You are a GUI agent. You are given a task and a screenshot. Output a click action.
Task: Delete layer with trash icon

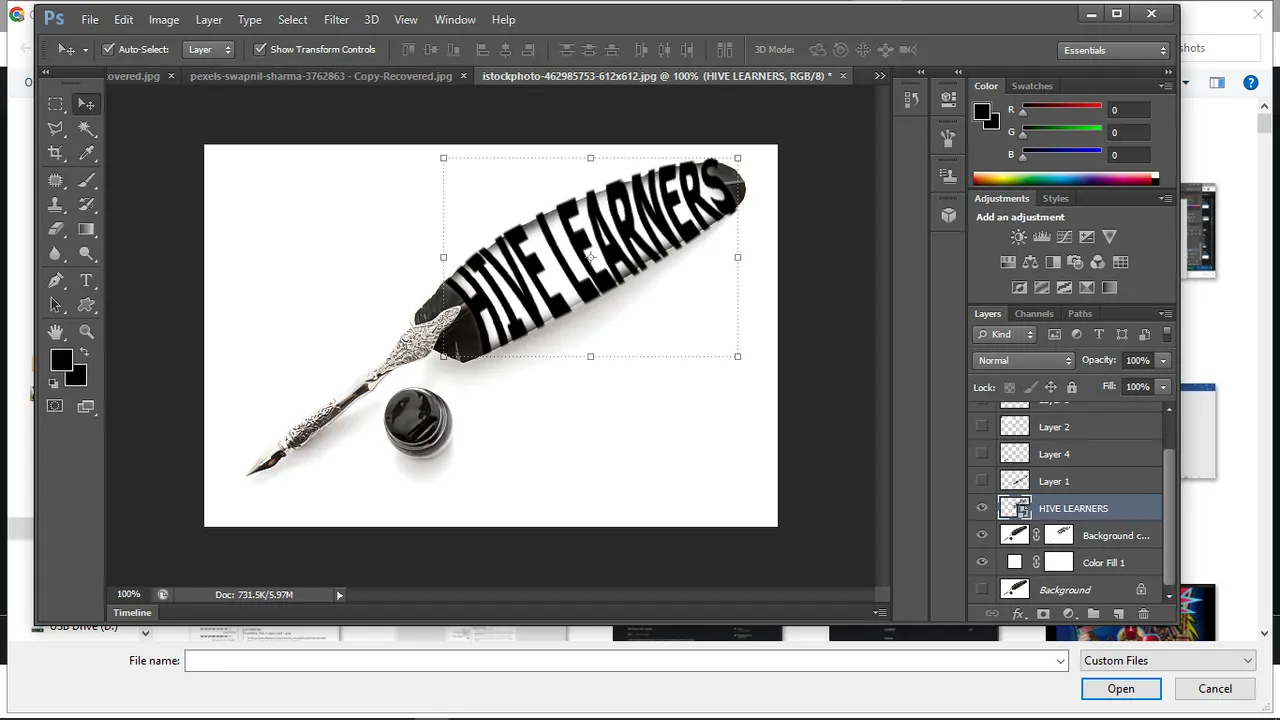1144,613
